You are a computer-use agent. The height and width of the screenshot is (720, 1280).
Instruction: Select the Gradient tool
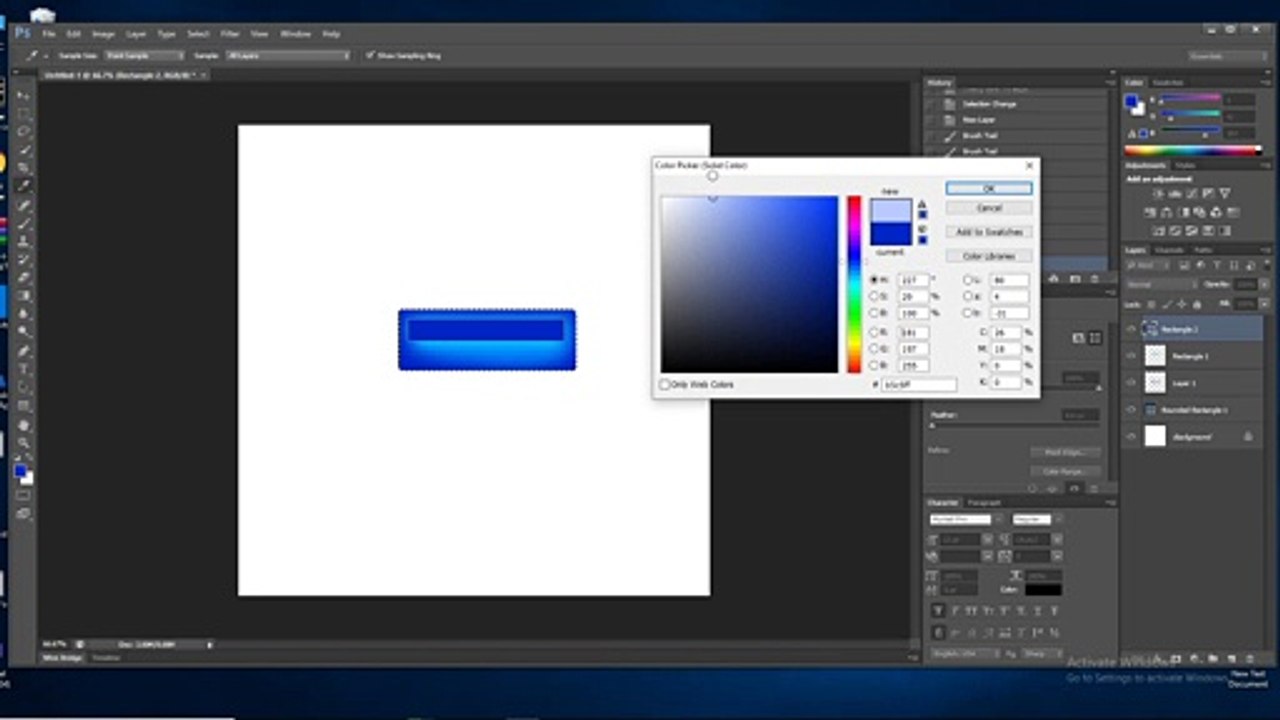(x=24, y=295)
